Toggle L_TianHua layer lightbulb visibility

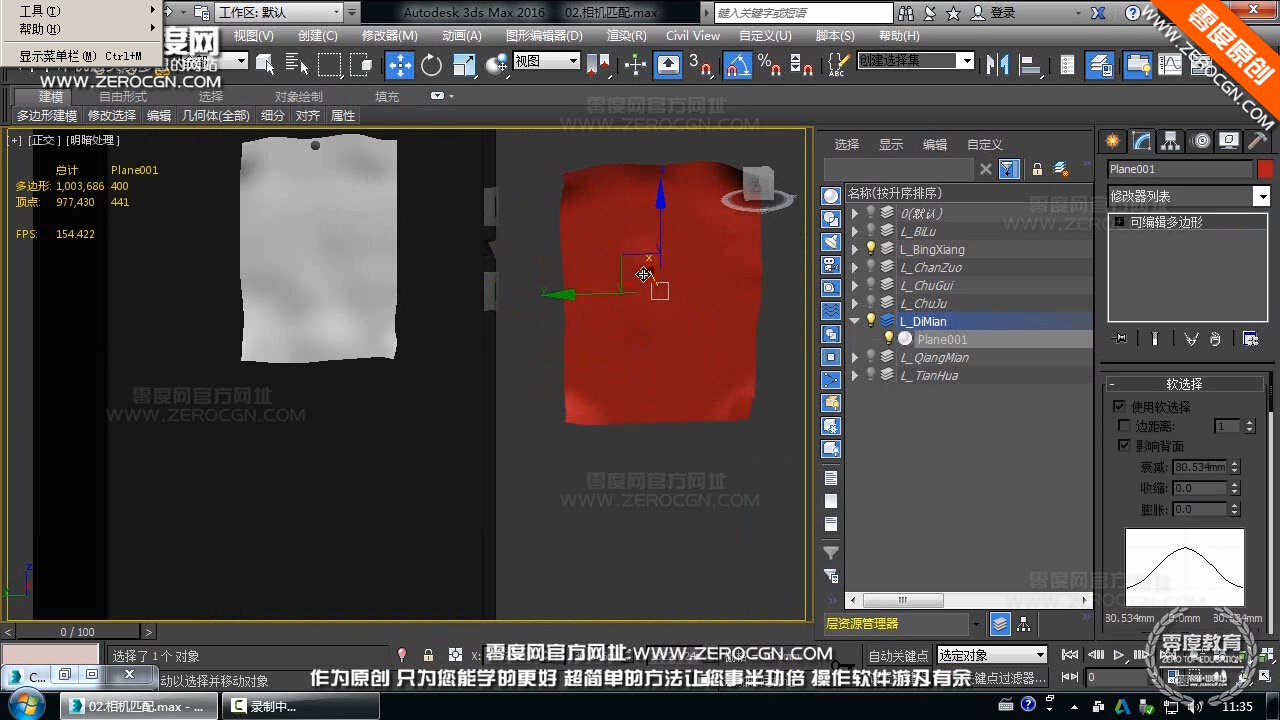pos(870,375)
